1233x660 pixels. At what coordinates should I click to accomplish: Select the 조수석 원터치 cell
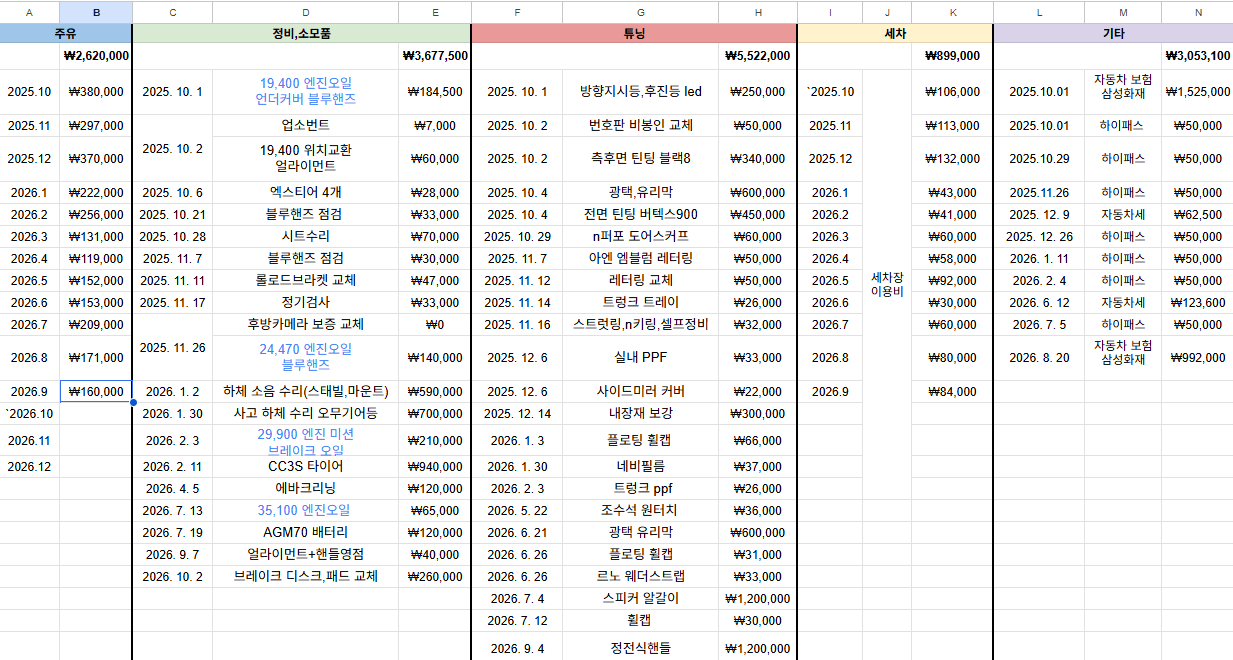click(x=640, y=510)
